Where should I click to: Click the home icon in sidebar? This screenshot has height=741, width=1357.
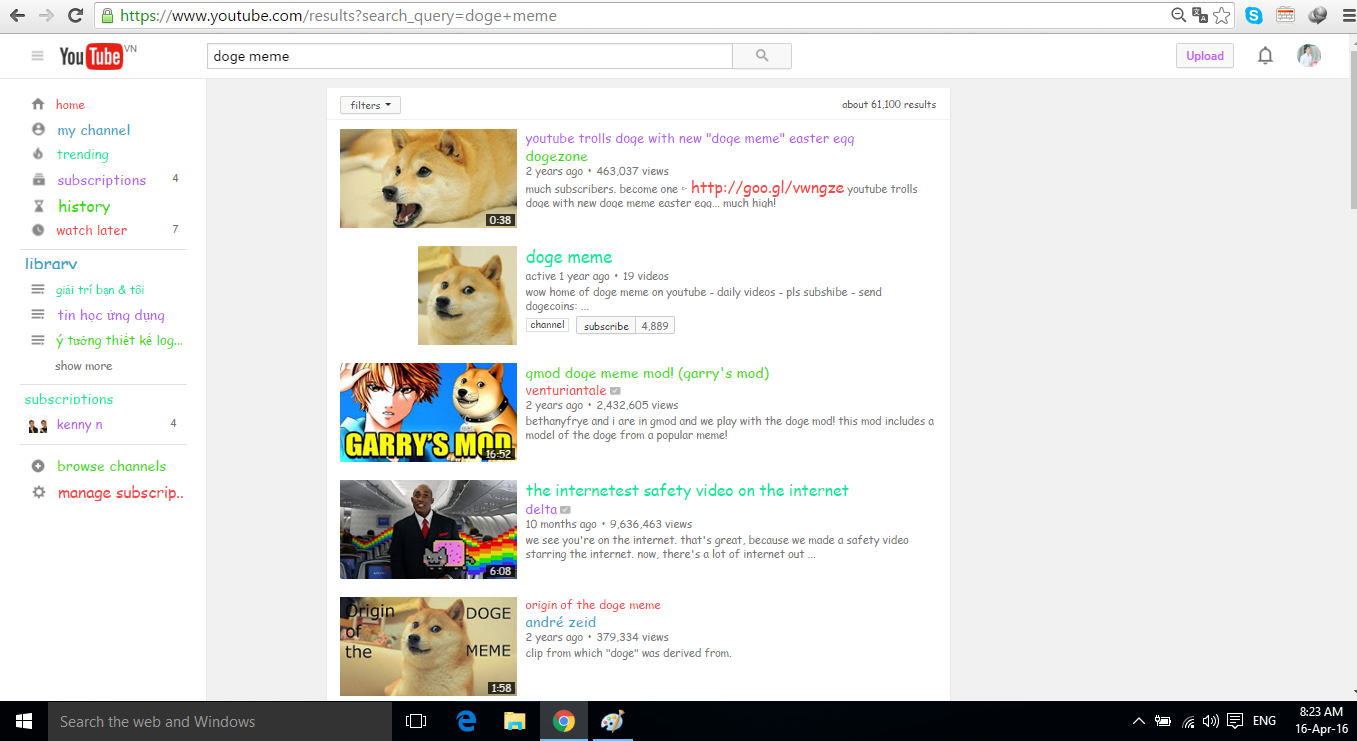38,104
